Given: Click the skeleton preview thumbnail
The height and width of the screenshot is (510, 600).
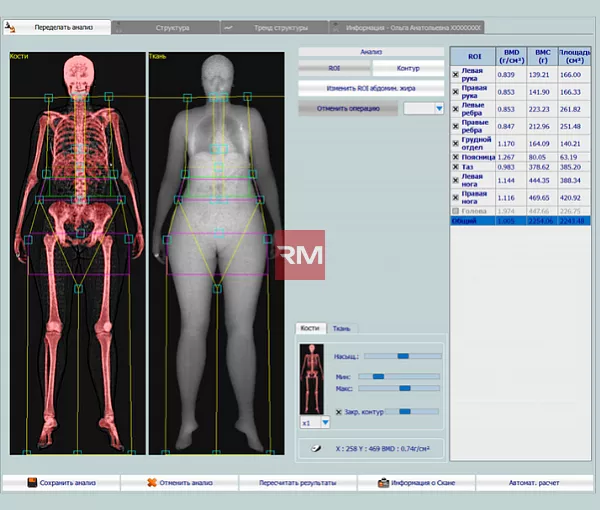Looking at the screenshot, I should pos(311,379).
